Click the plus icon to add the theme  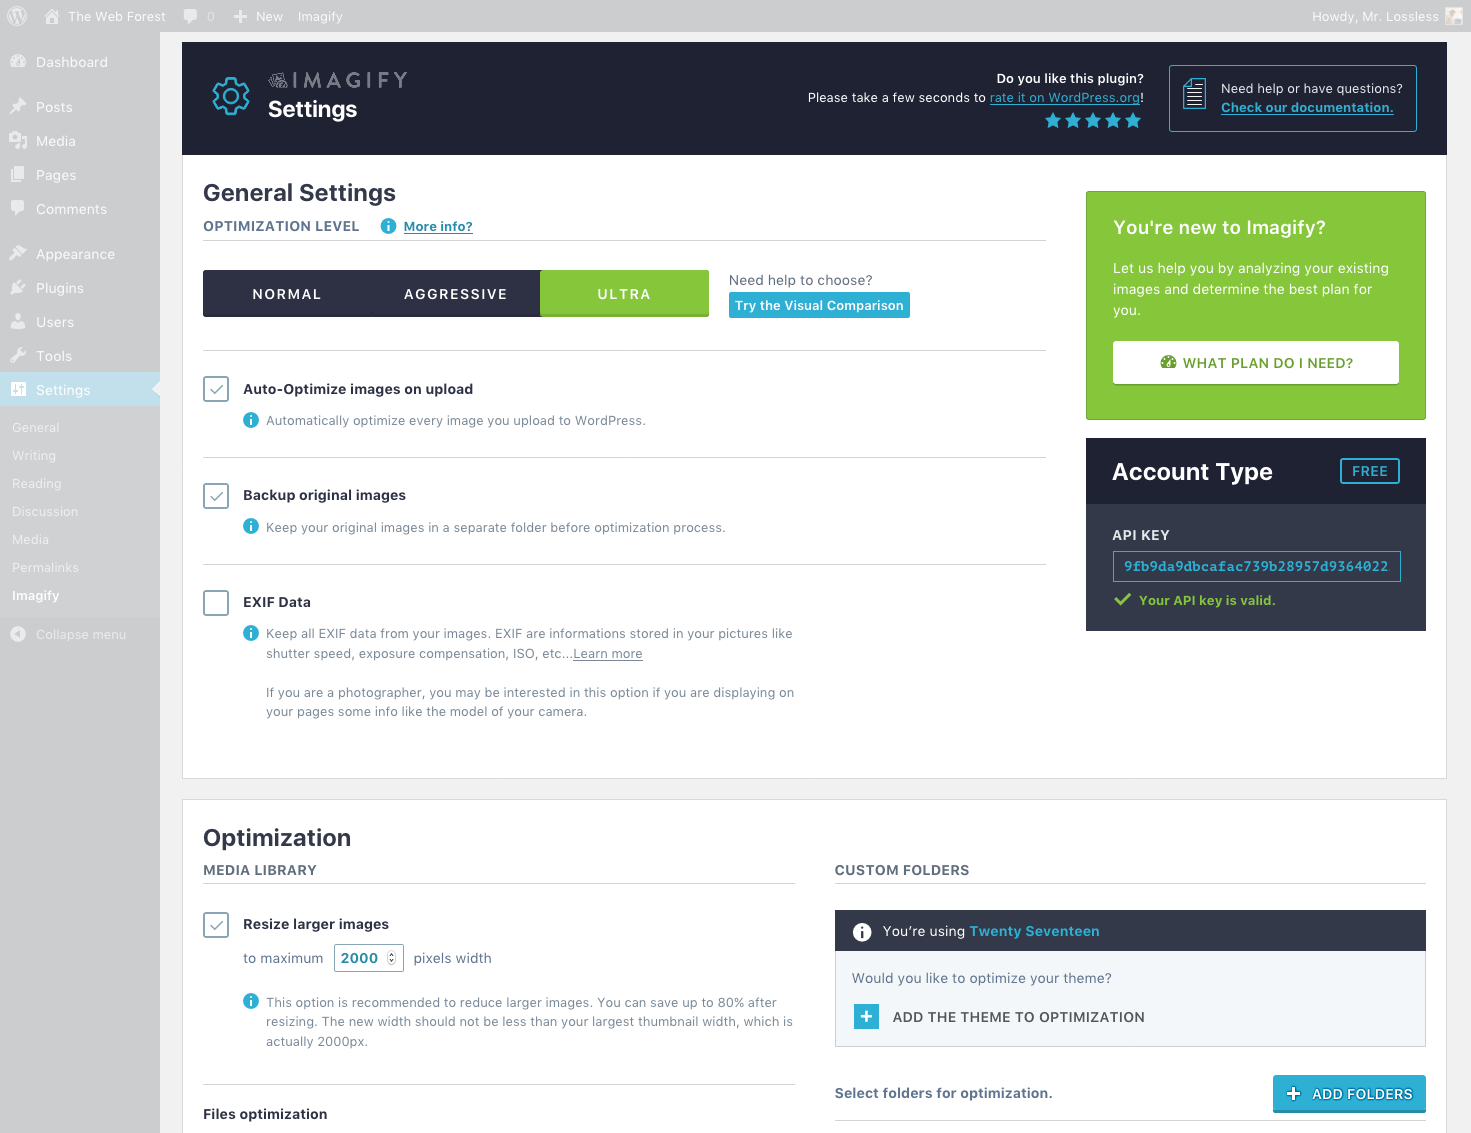[866, 1017]
